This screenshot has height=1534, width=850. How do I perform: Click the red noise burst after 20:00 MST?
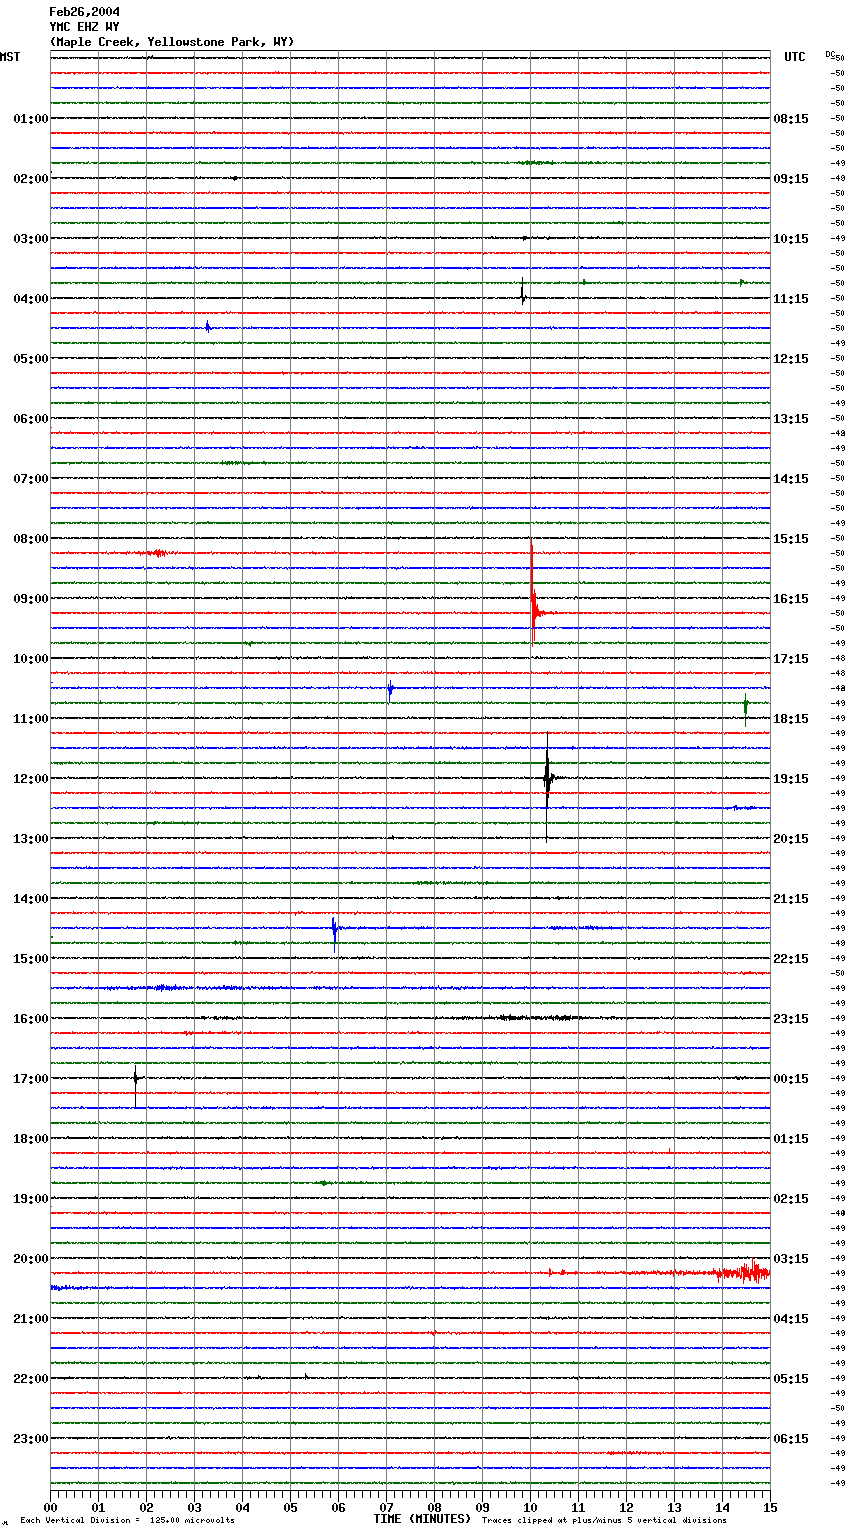pyautogui.click(x=744, y=1272)
